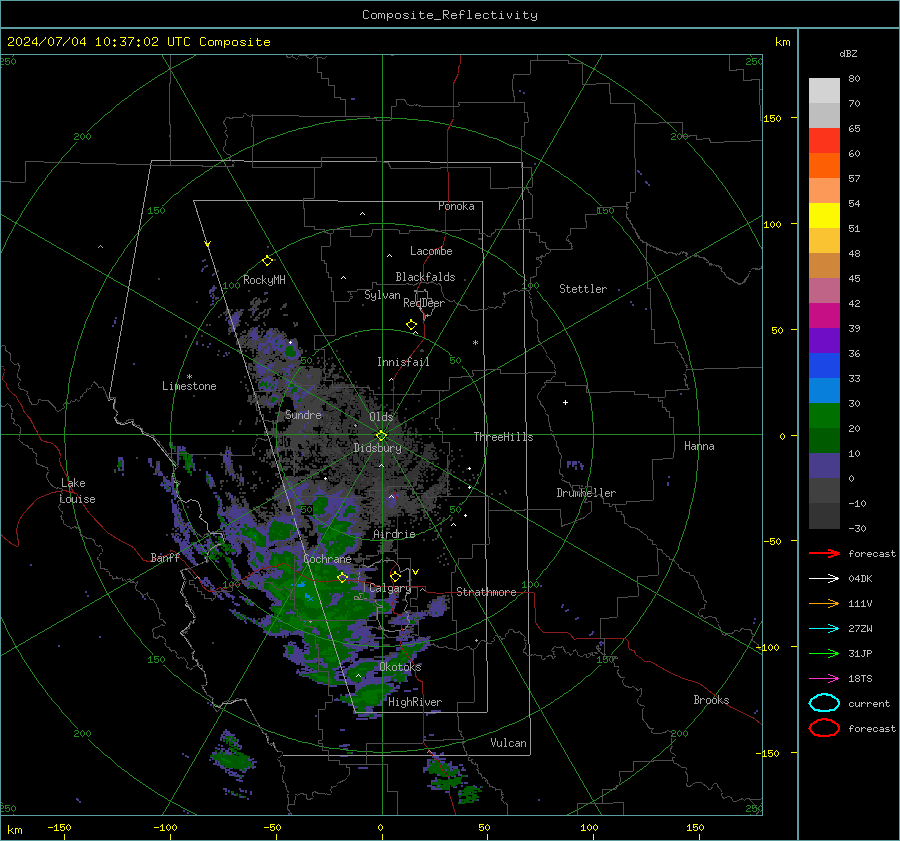
Task: Click the Limestone label
Action: [189, 386]
